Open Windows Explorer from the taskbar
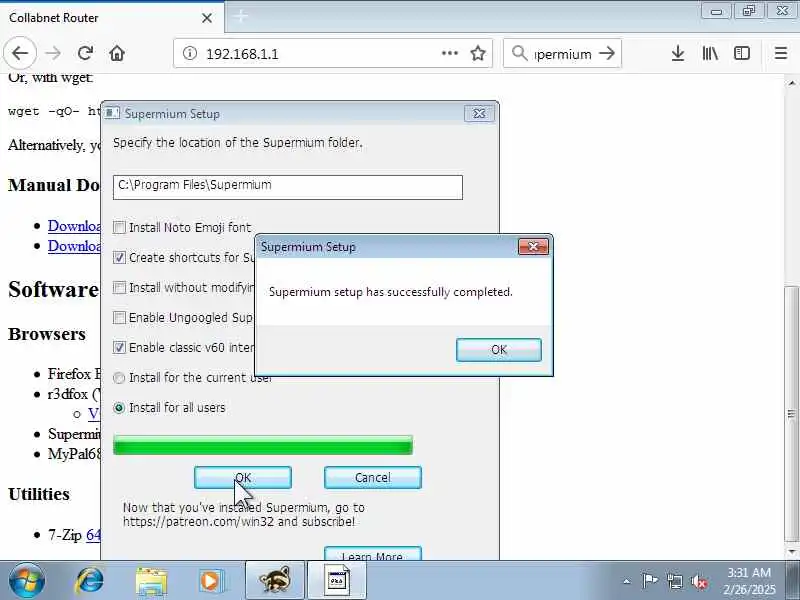 coord(151,581)
